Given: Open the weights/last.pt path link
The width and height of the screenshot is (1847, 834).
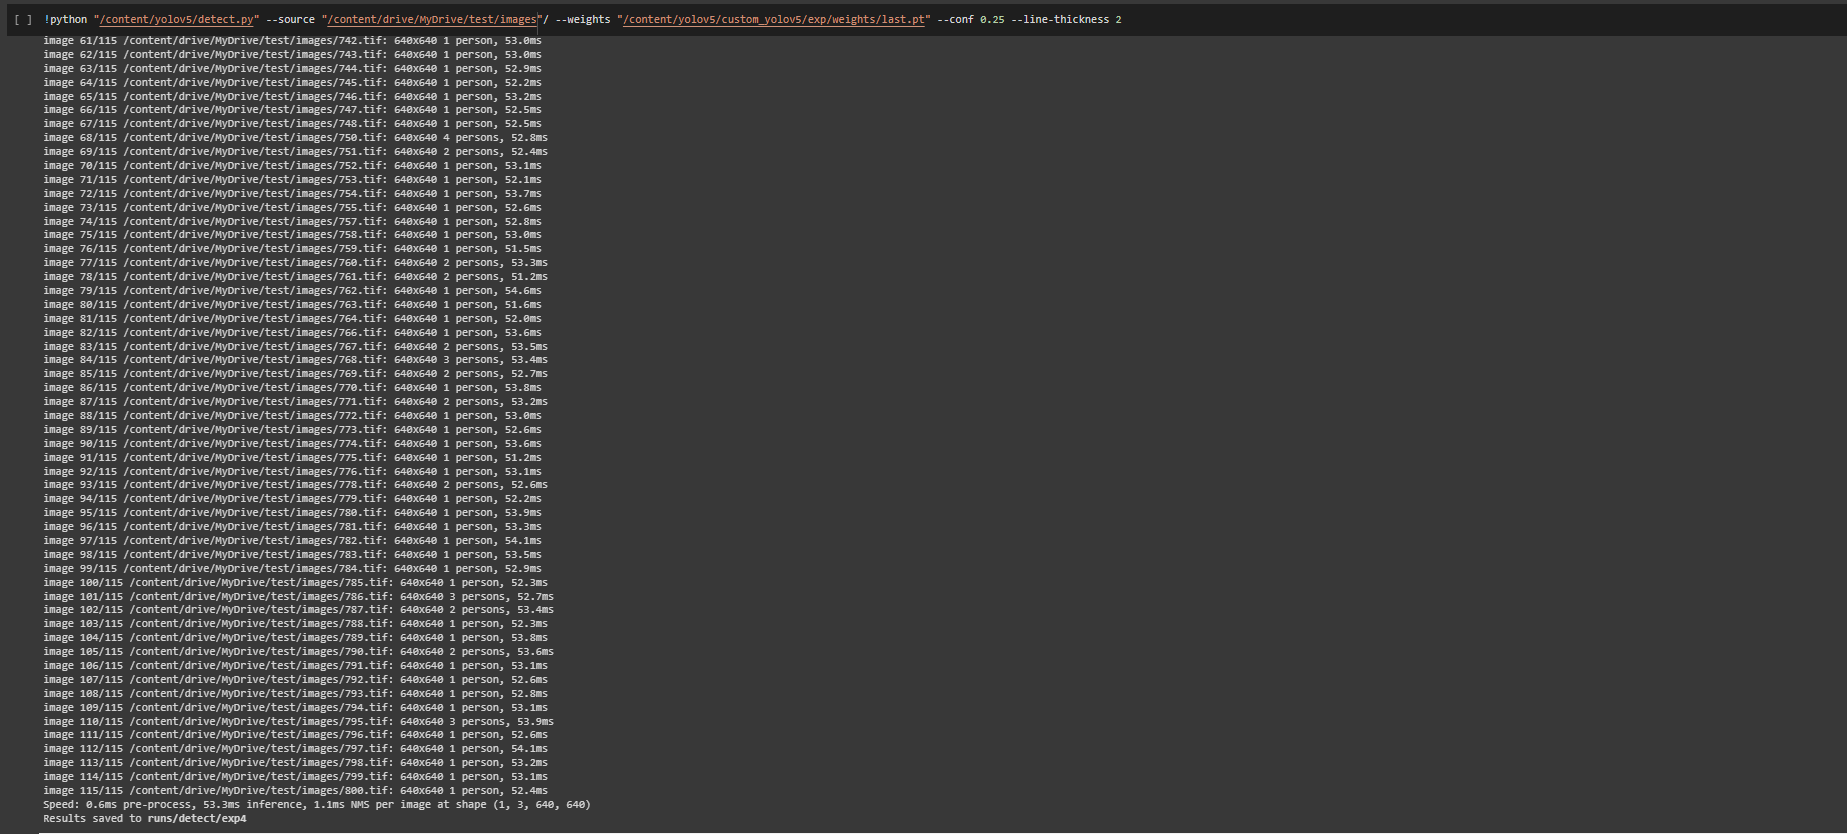Looking at the screenshot, I should click(773, 20).
